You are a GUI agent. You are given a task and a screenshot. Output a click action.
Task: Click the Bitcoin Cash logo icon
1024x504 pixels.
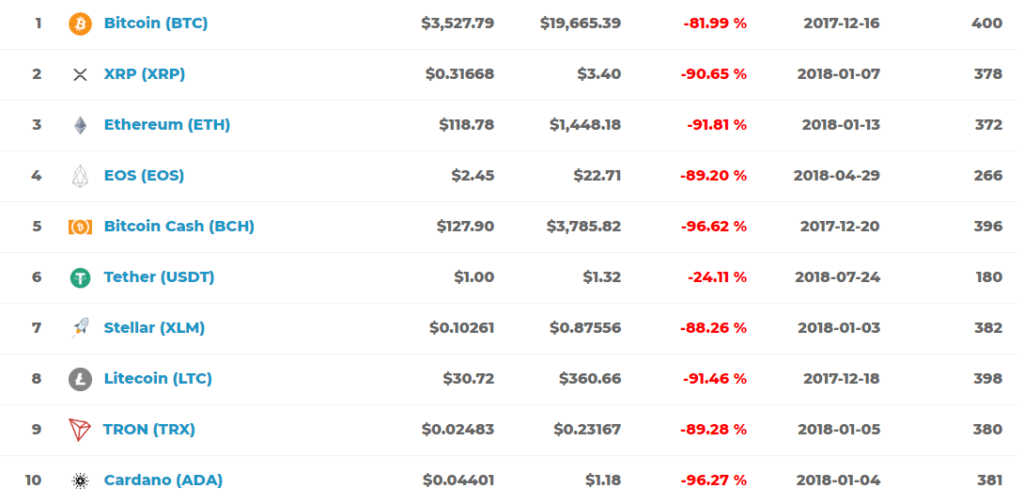[x=80, y=226]
